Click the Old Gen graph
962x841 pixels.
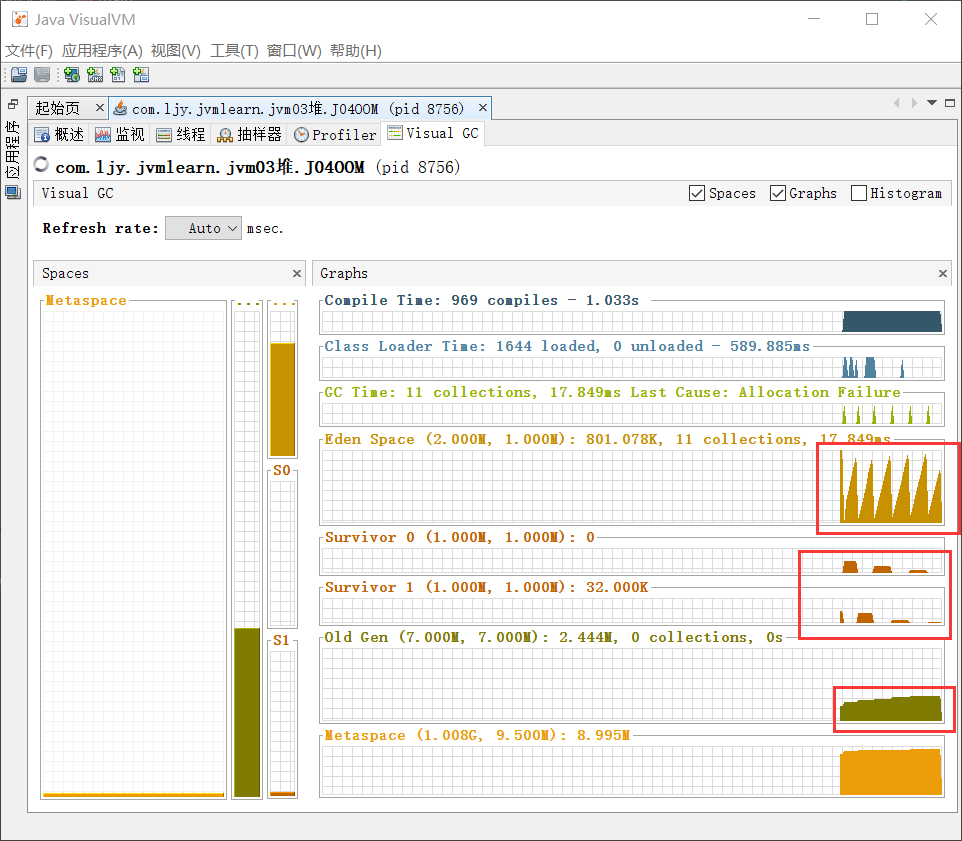tap(632, 685)
